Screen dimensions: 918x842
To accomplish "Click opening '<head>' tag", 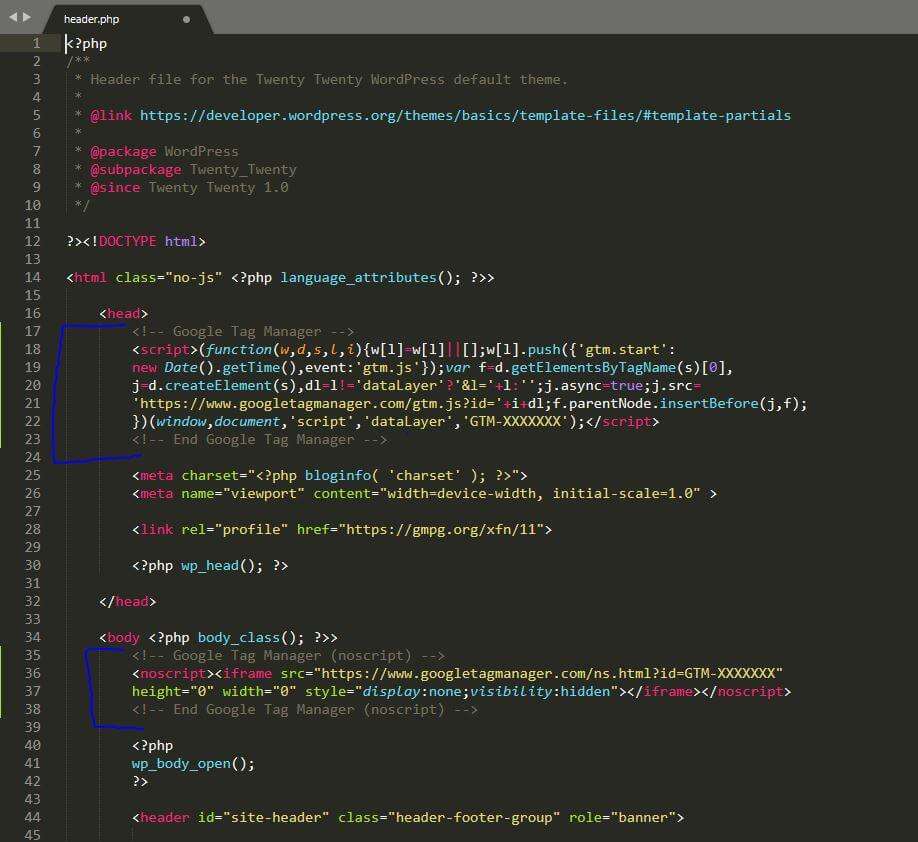I will 124,313.
